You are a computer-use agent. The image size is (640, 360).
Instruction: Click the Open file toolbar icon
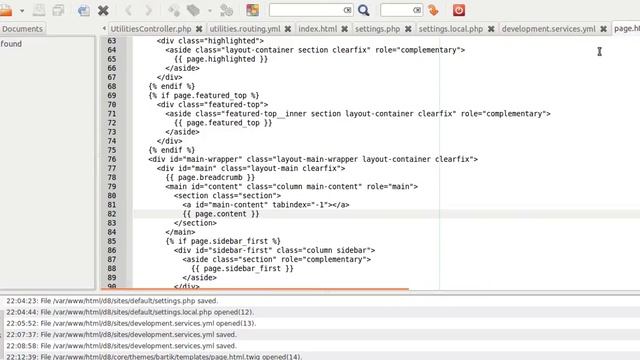coord(6,11)
